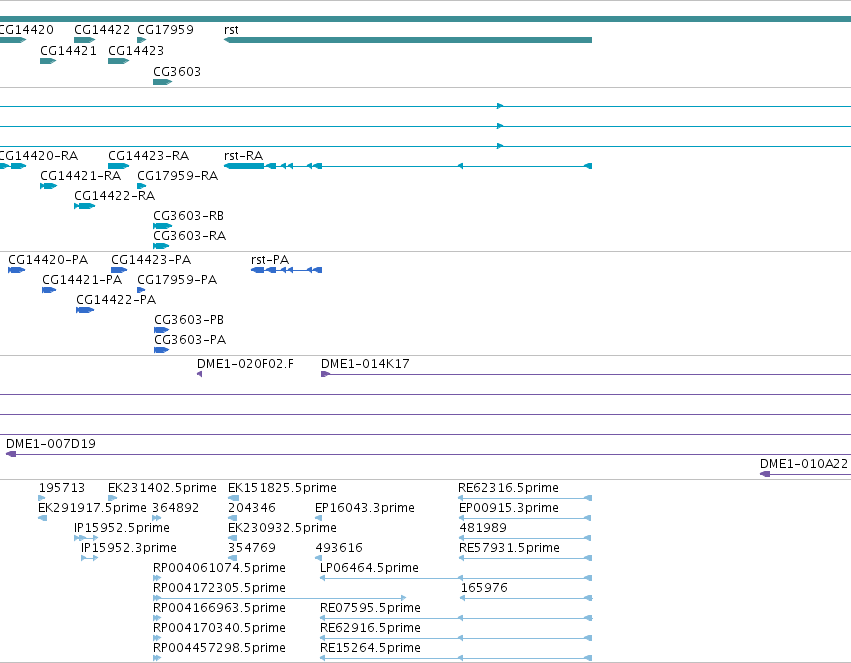
Task: Select the CG14423-PA protein label
Action: pyautogui.click(x=151, y=260)
